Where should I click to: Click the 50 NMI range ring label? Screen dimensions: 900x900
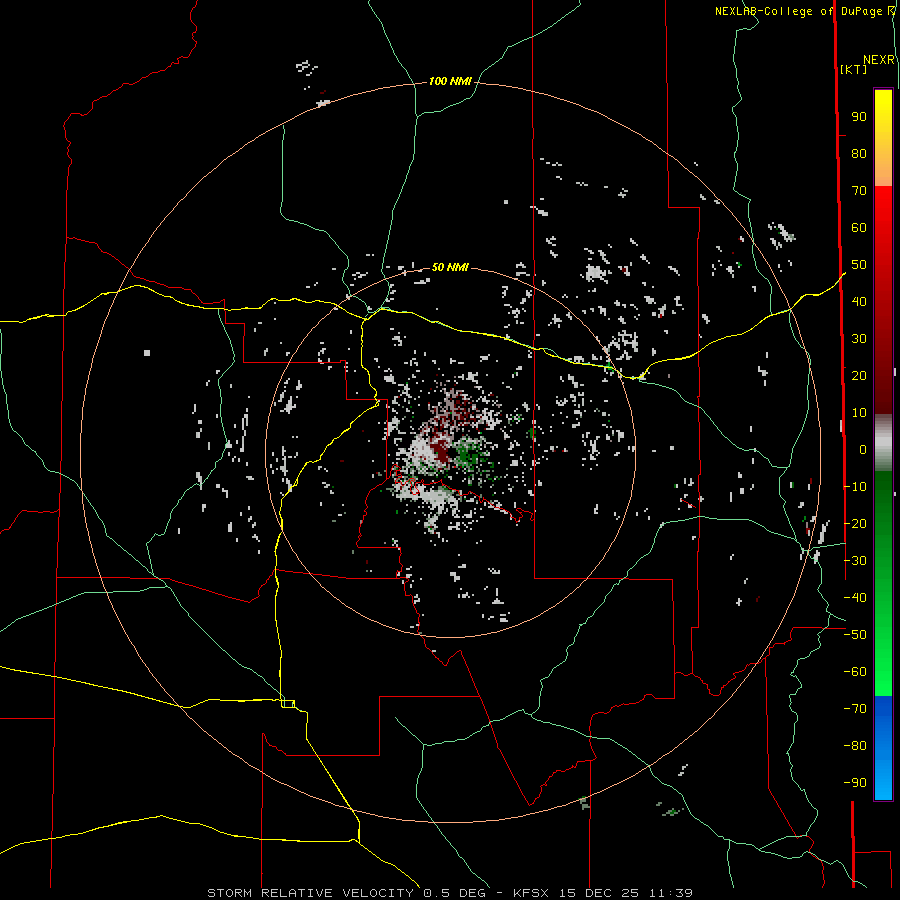click(x=450, y=267)
